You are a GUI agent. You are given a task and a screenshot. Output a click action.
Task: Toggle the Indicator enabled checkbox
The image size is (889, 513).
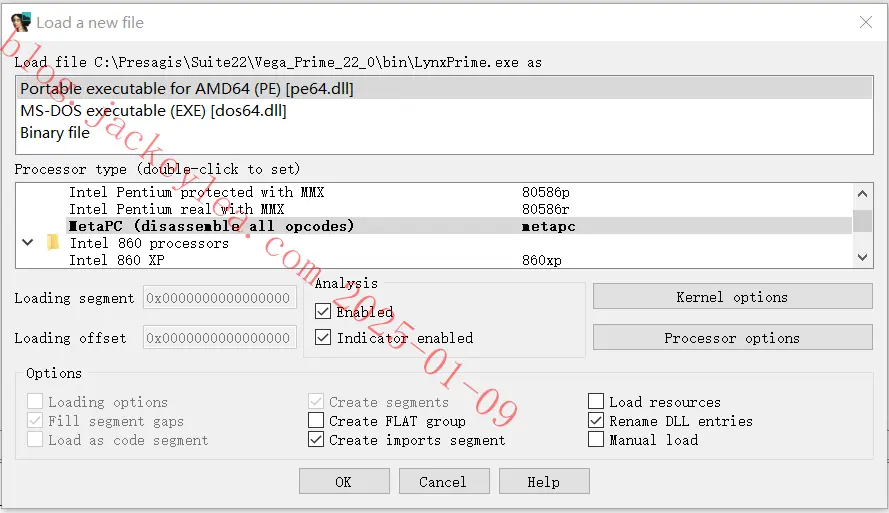pos(323,338)
